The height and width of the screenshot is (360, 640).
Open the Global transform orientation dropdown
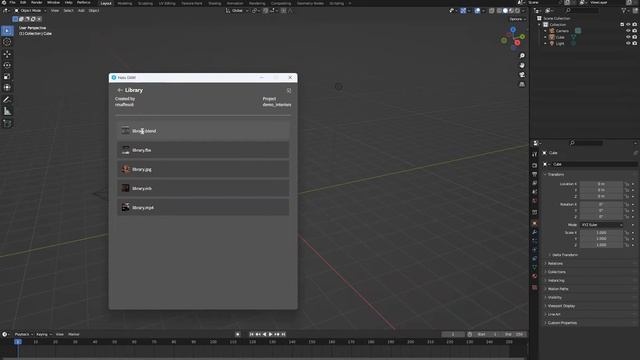(237, 11)
